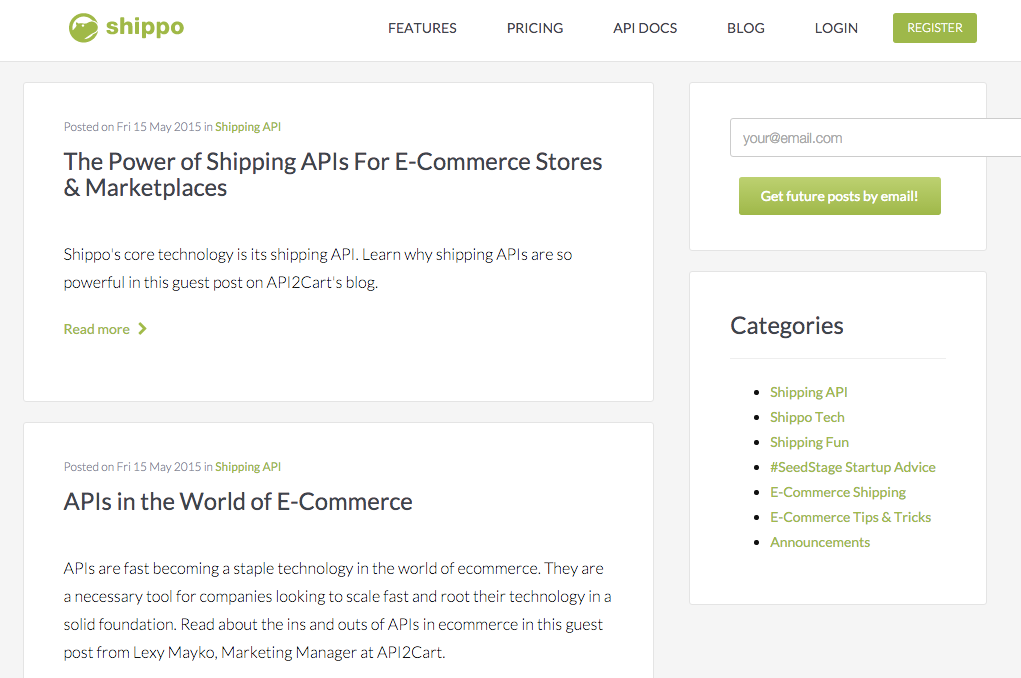1021x678 pixels.
Task: Select Shipping API in Categories list
Action: pyautogui.click(x=809, y=392)
